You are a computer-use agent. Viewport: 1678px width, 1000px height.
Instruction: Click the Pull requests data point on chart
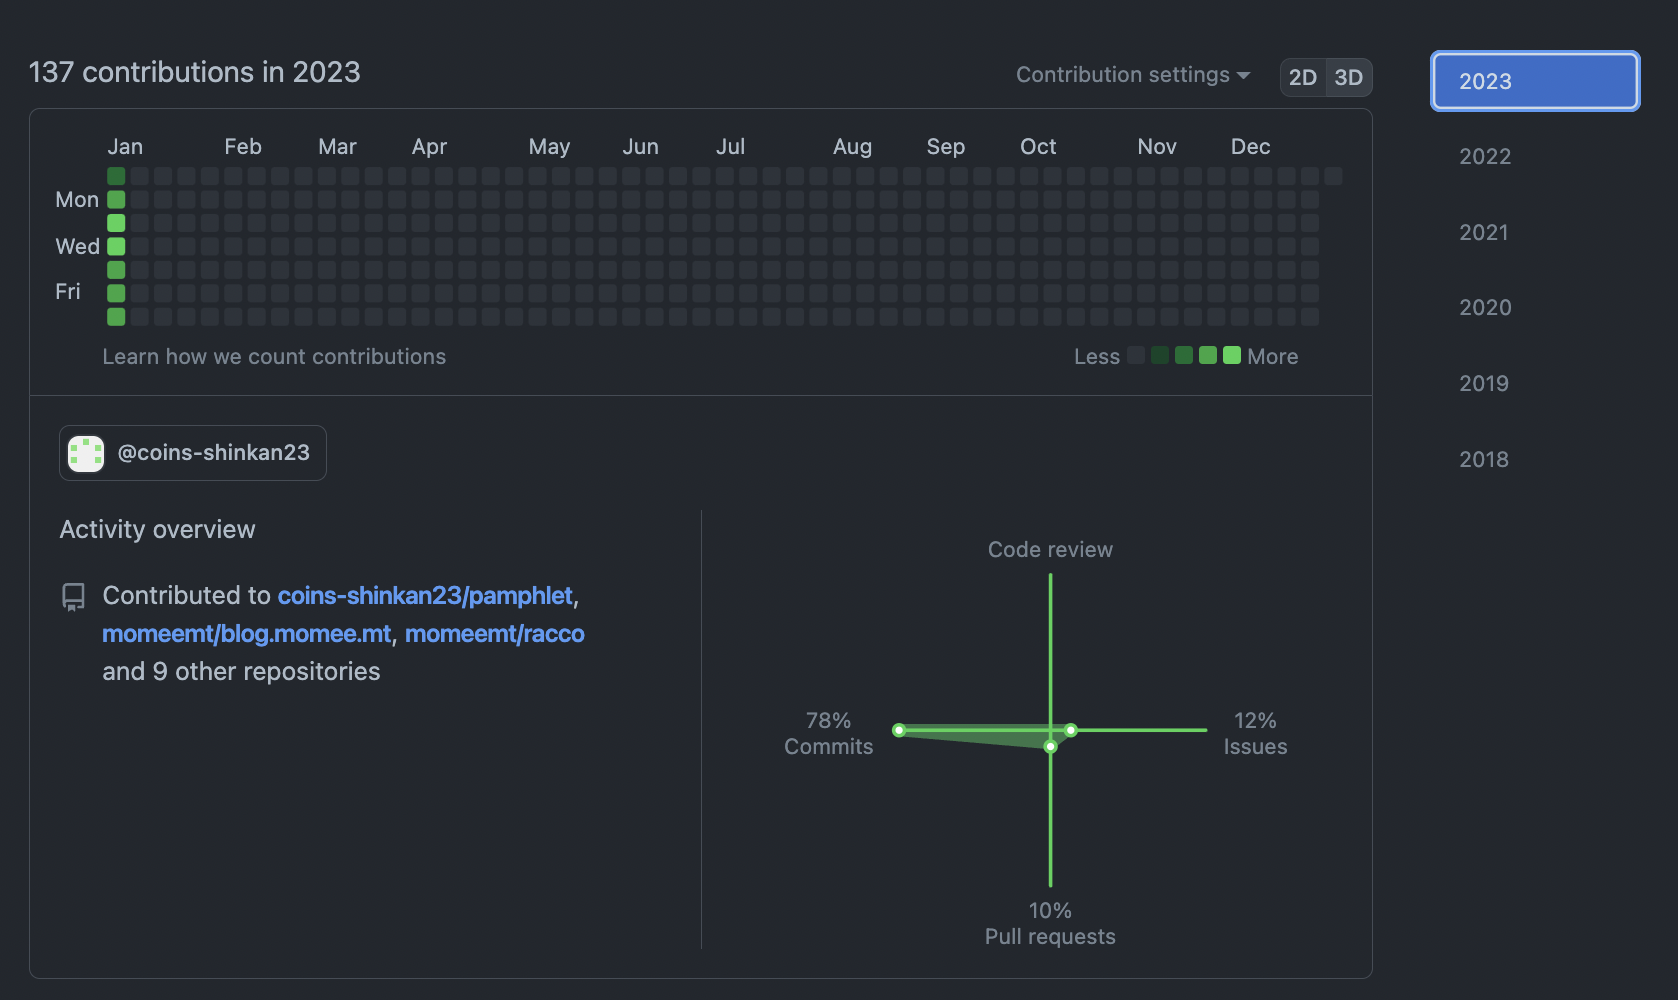(x=1050, y=747)
